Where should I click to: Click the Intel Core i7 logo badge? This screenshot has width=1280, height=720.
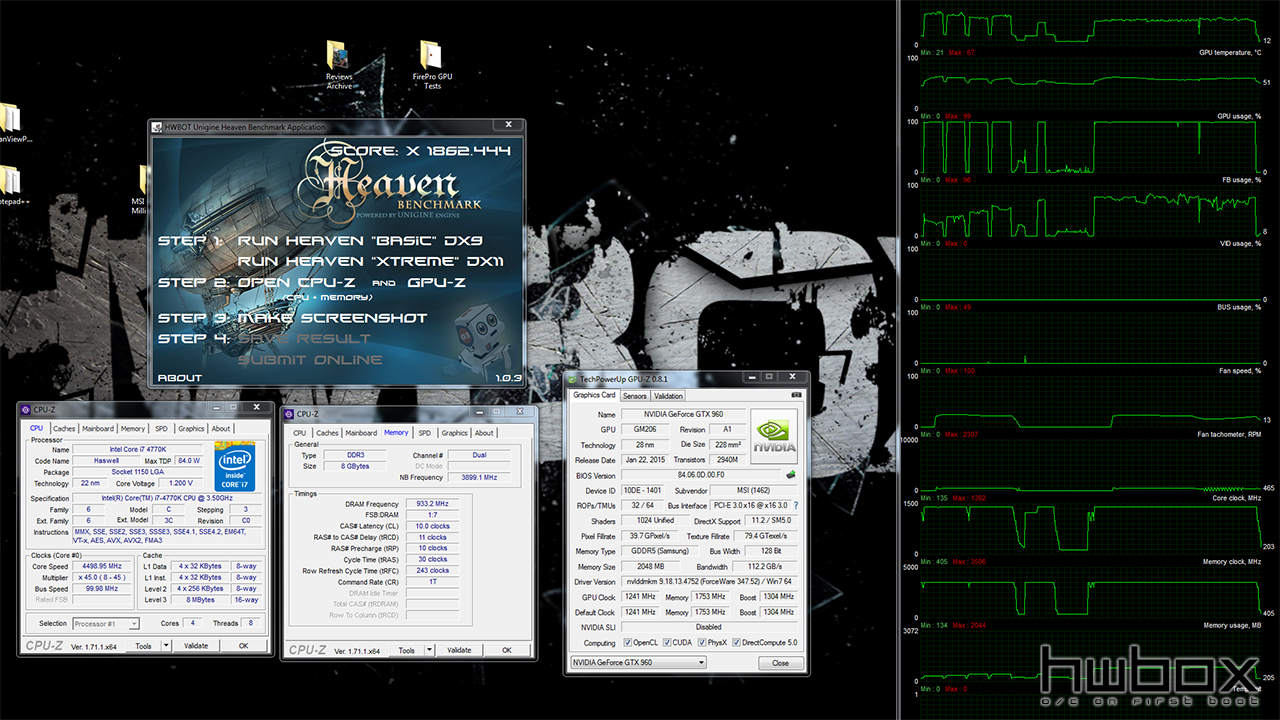[x=235, y=466]
